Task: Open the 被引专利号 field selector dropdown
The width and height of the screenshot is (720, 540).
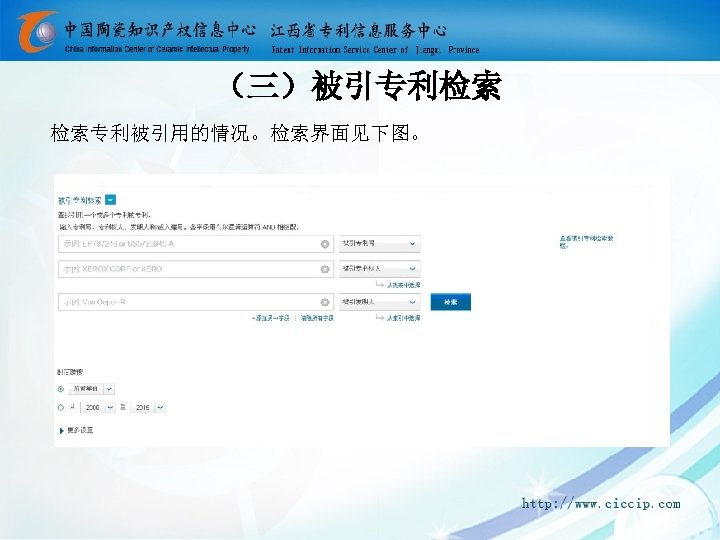Action: (x=379, y=244)
